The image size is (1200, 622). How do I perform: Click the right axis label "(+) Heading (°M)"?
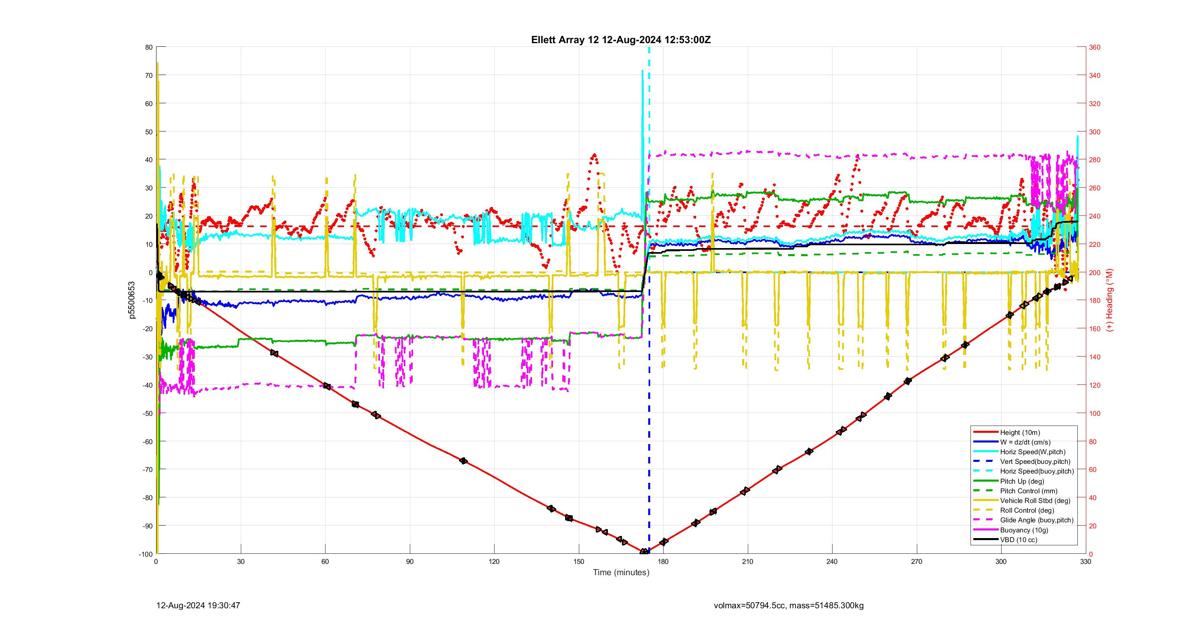[x=1110, y=300]
